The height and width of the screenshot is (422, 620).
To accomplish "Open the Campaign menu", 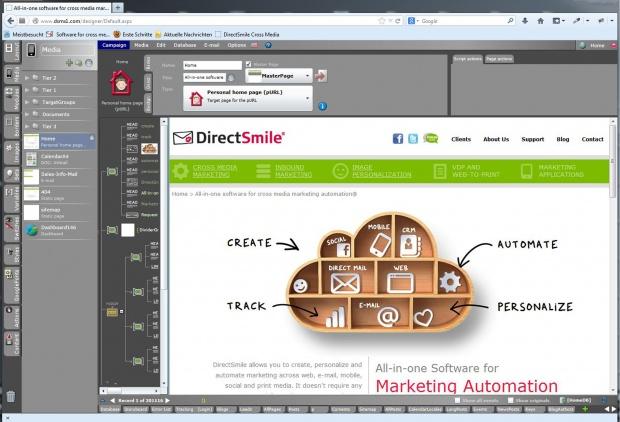I will coord(114,45).
